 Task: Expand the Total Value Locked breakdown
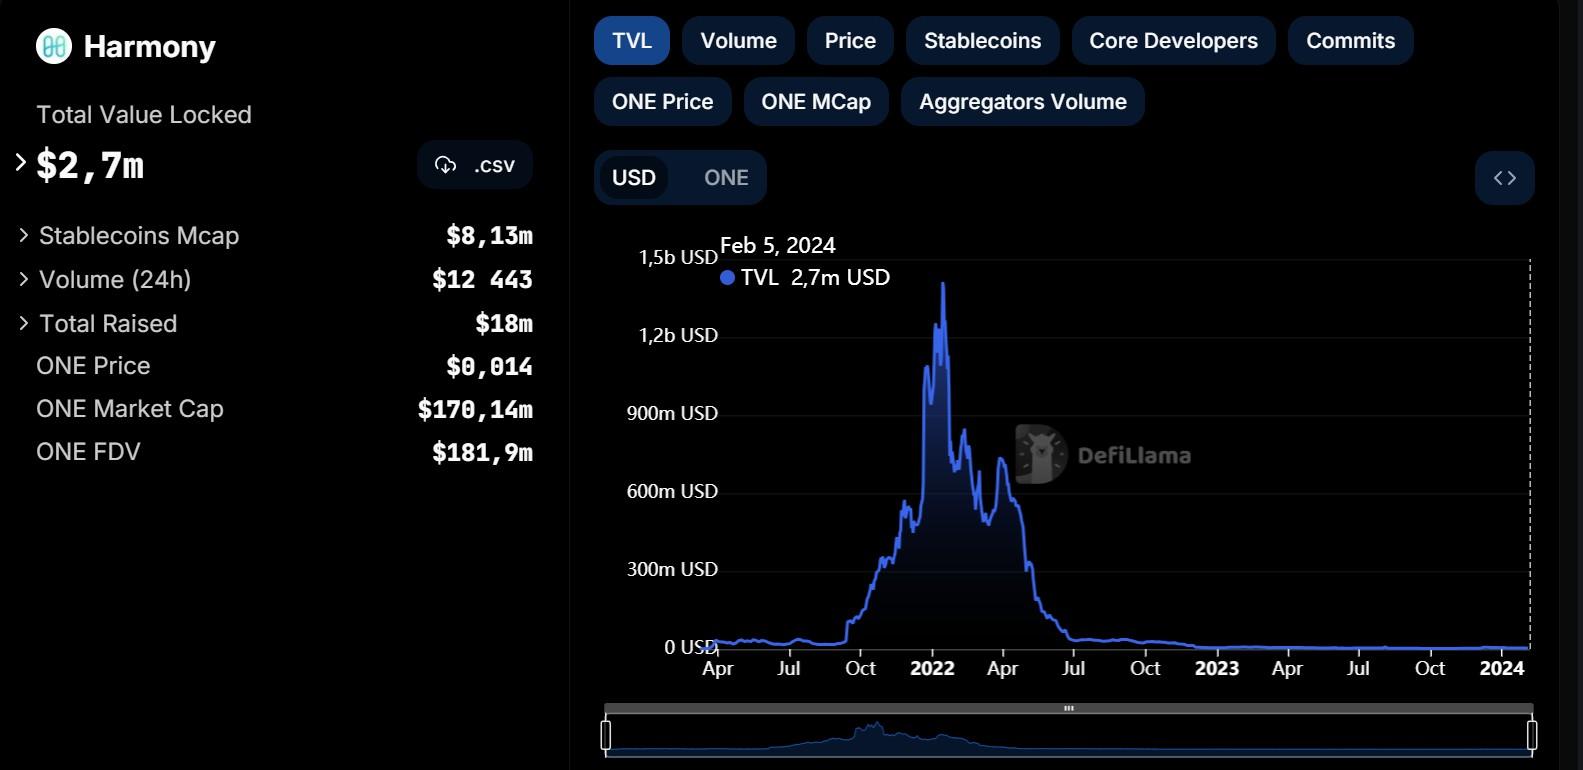[21, 162]
